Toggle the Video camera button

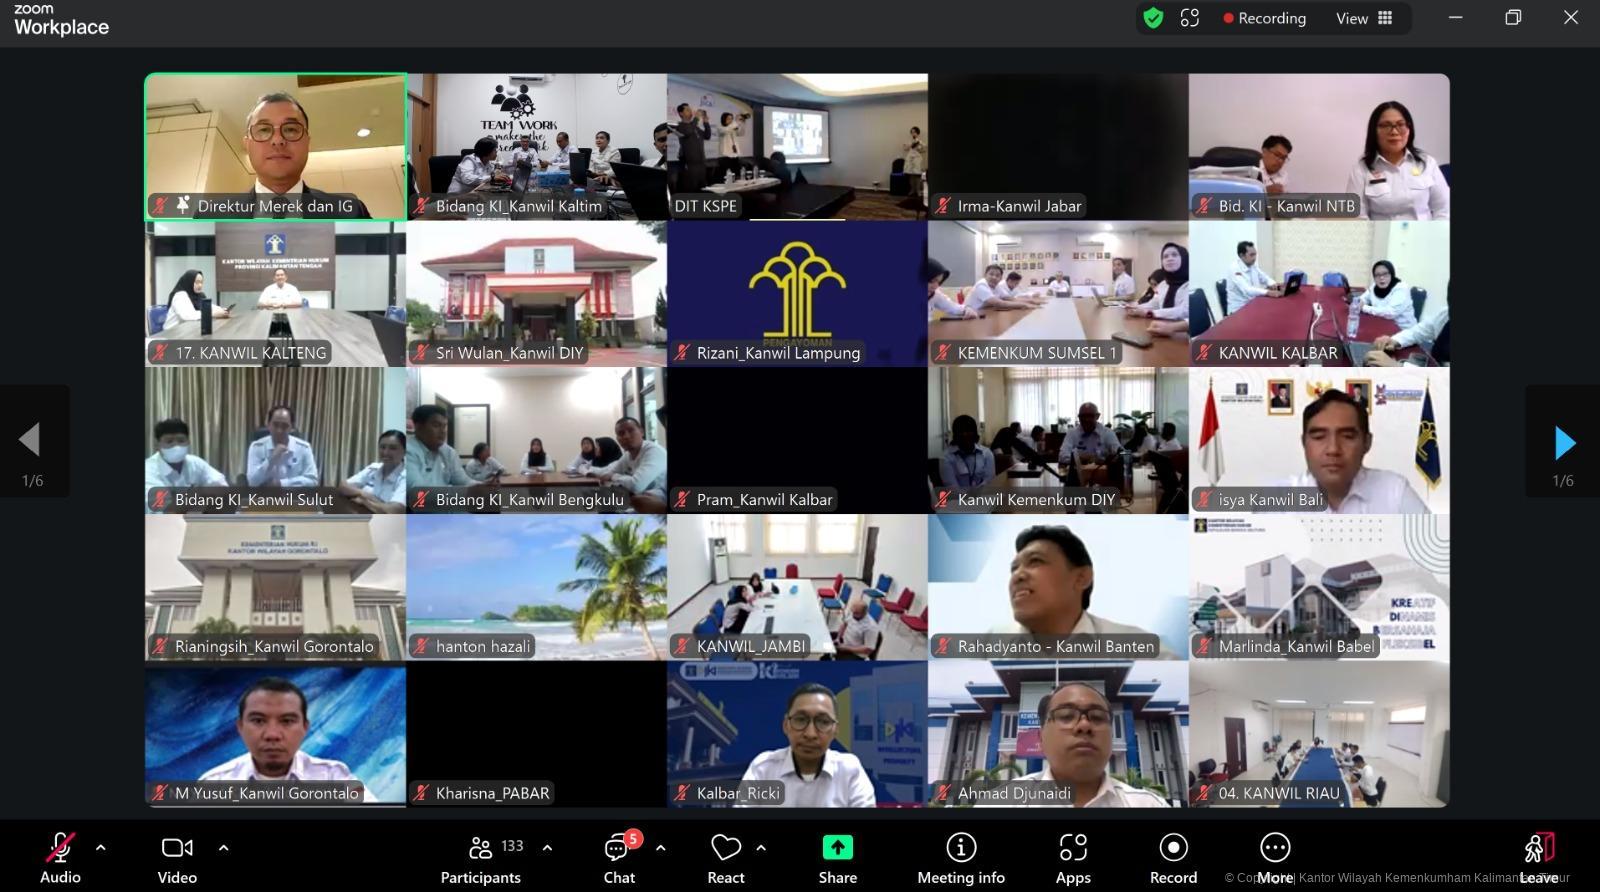click(177, 858)
